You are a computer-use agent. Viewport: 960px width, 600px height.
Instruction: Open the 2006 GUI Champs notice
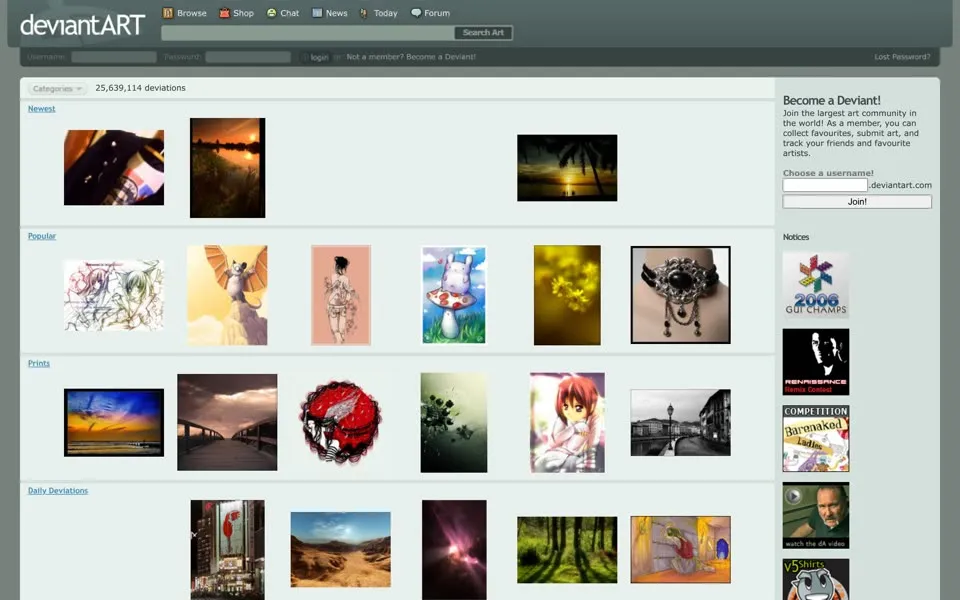pyautogui.click(x=816, y=285)
